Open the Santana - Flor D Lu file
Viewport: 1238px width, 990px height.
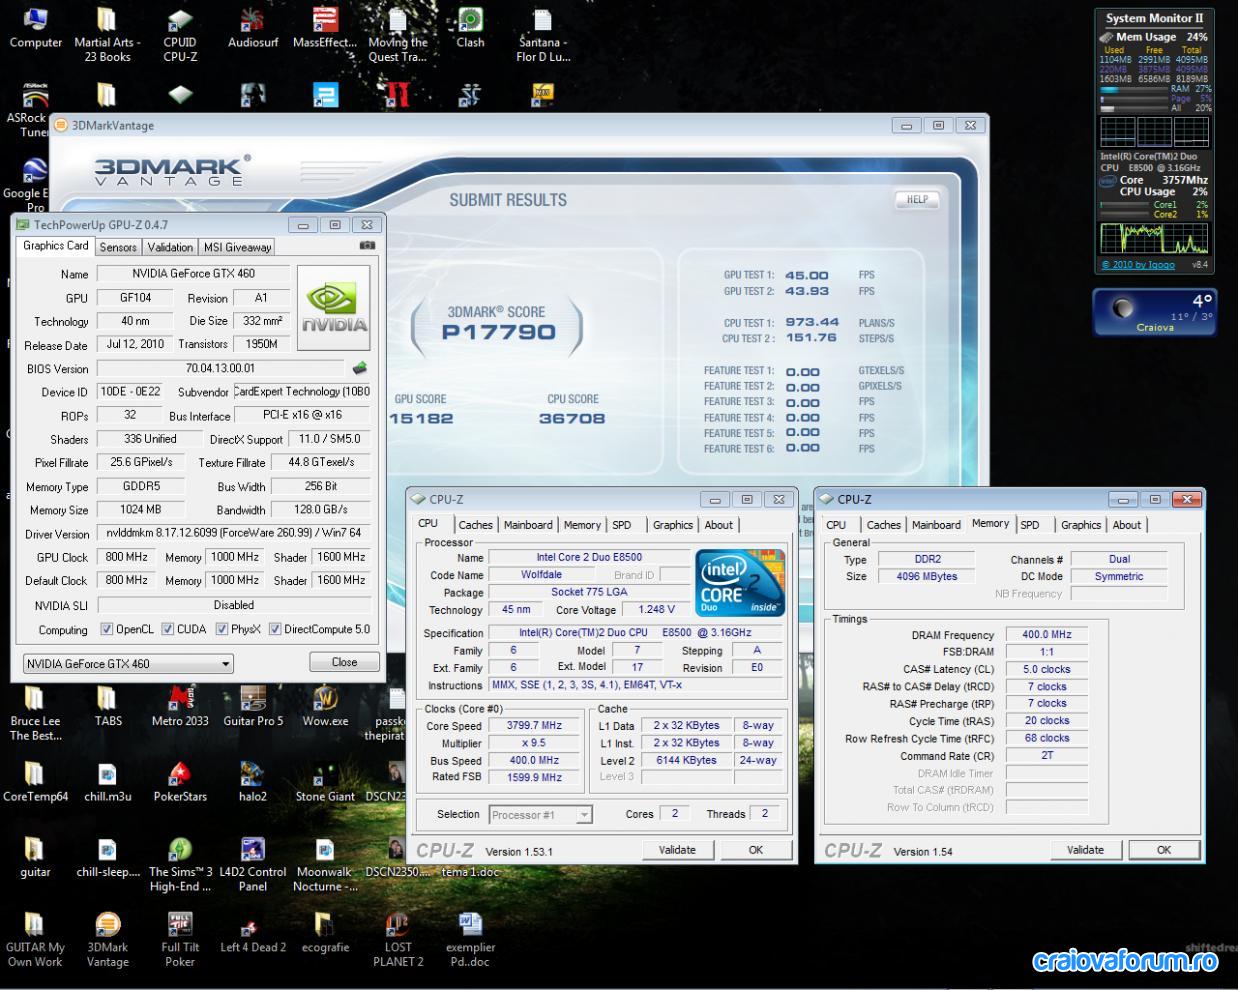tap(542, 35)
